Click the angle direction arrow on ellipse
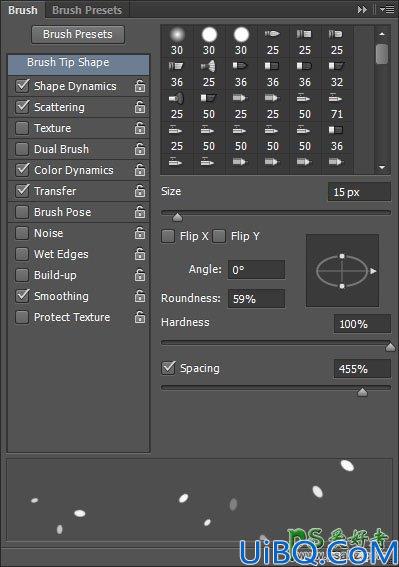Screen dimensions: 399x567 [373, 271]
